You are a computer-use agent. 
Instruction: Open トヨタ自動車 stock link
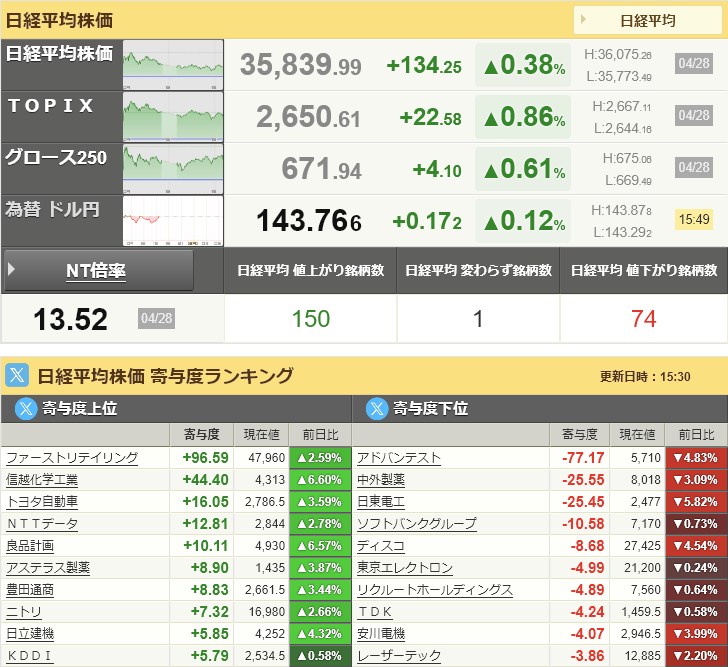[x=42, y=502]
